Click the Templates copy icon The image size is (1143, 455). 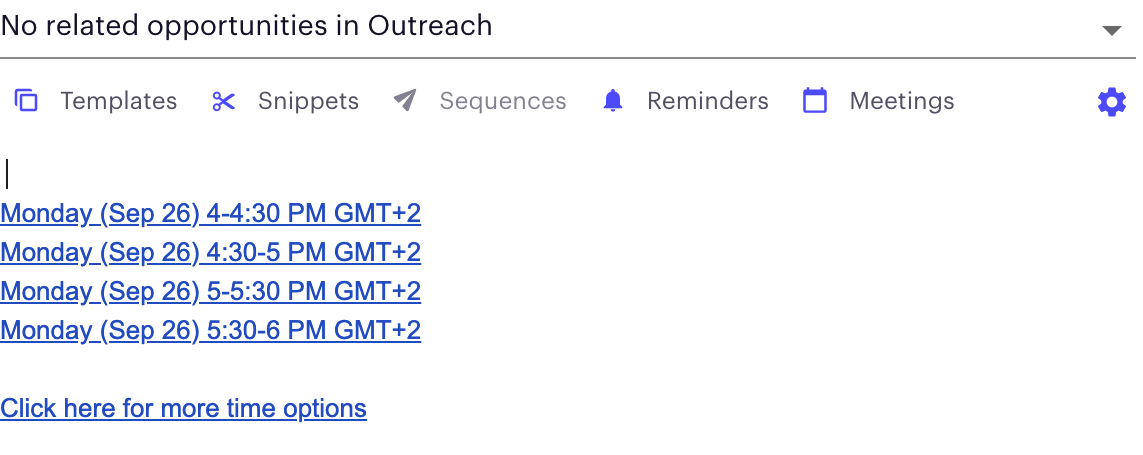point(26,101)
